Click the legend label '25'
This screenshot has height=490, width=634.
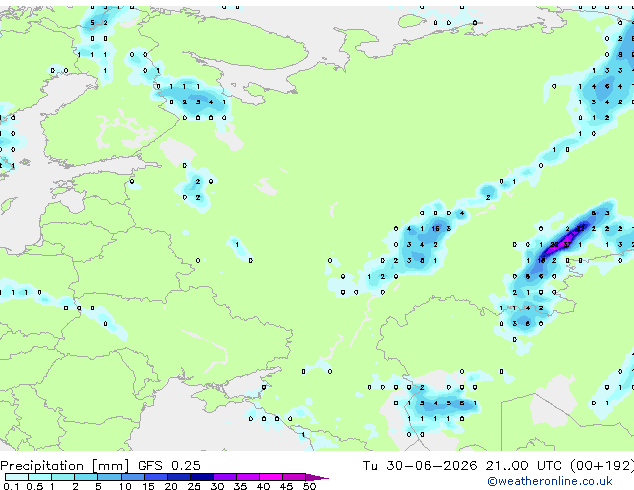pos(194,486)
